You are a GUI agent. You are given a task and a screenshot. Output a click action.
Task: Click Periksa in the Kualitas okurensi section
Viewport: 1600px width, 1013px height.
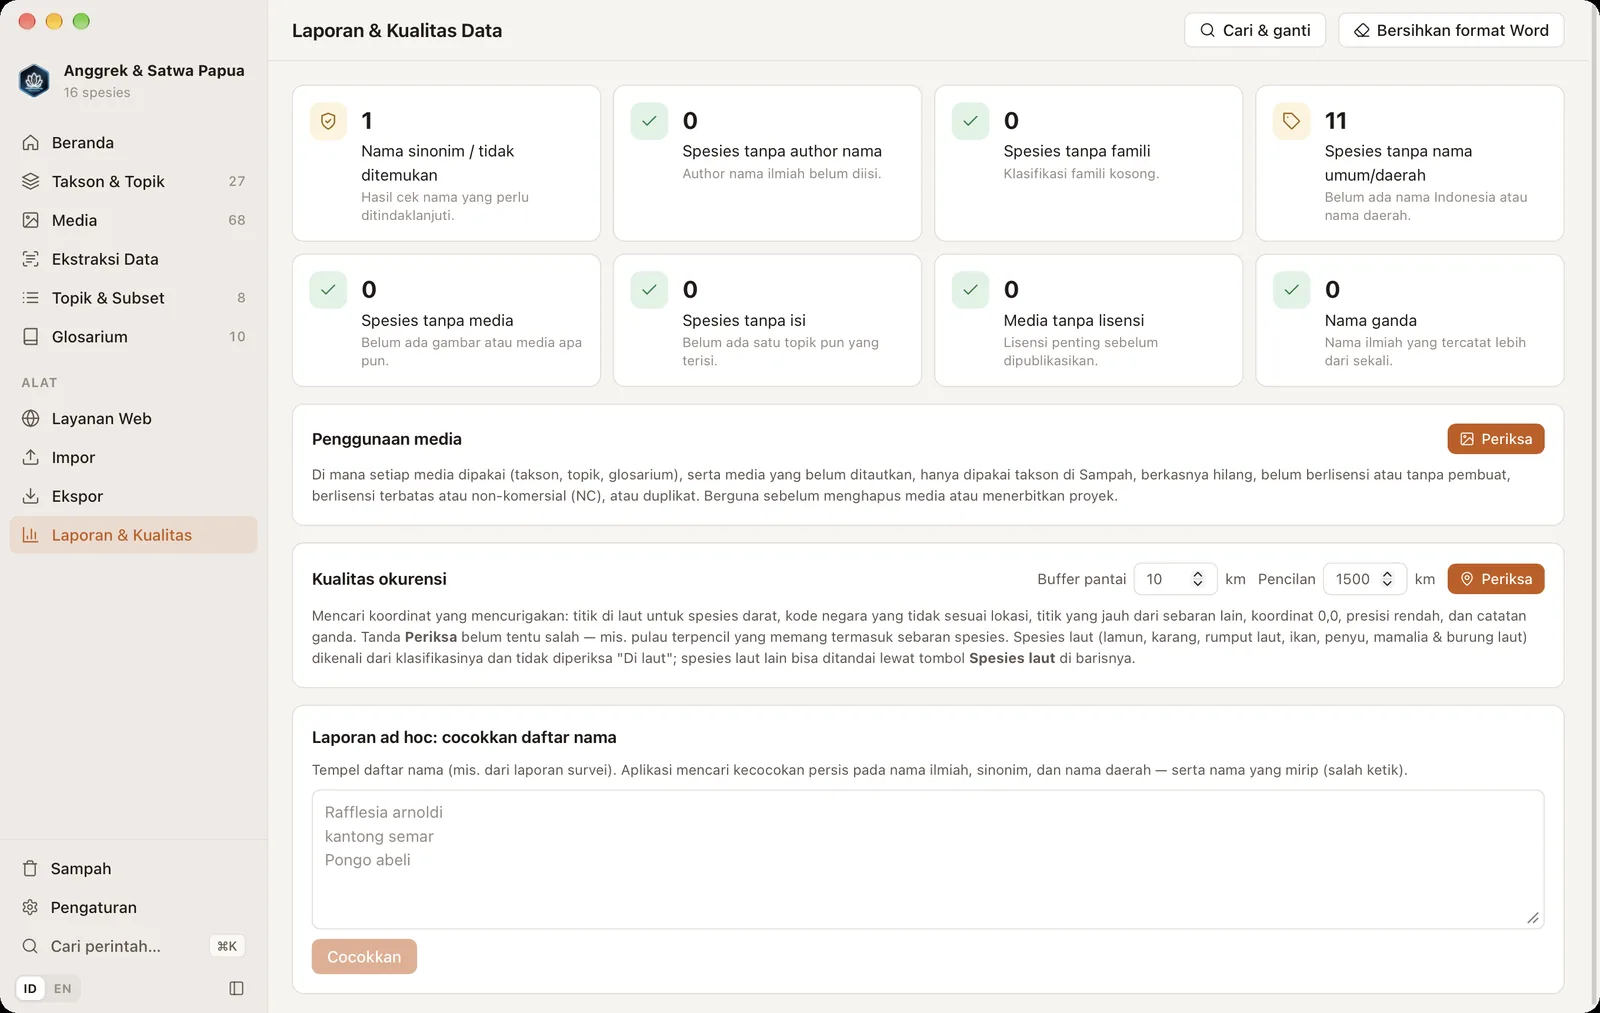[x=1496, y=579]
